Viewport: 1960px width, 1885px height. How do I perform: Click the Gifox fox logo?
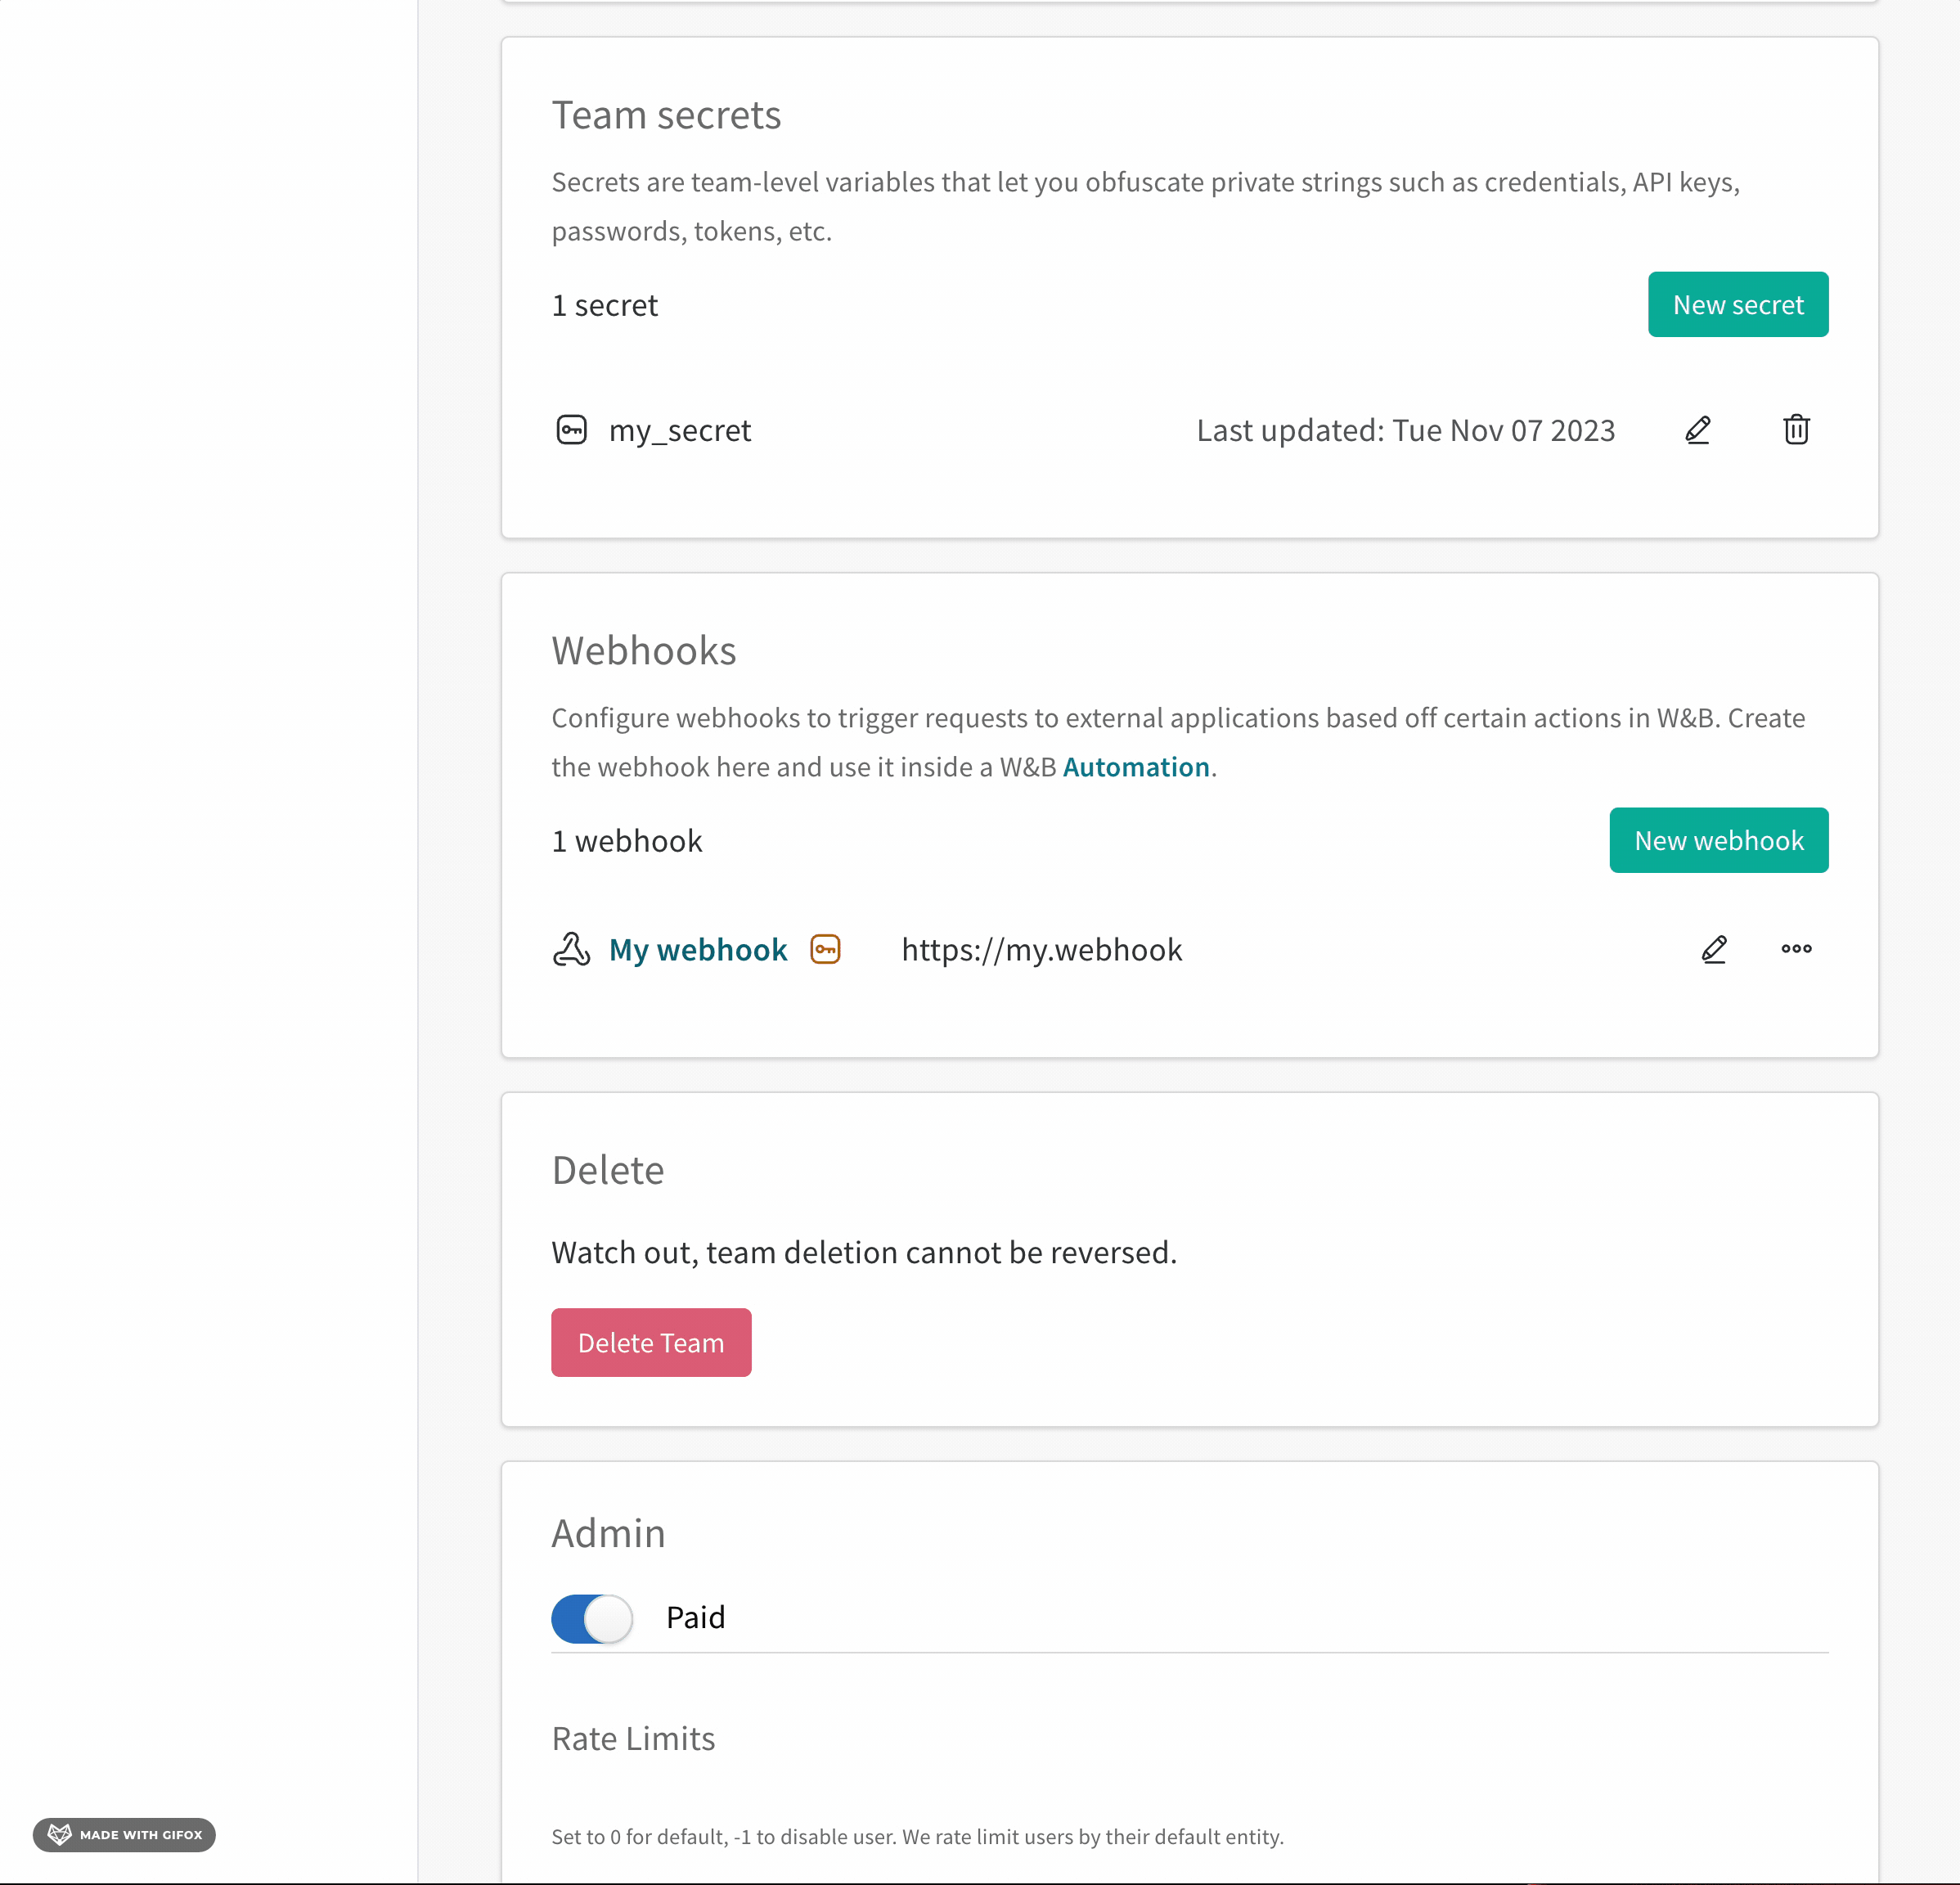(60, 1834)
